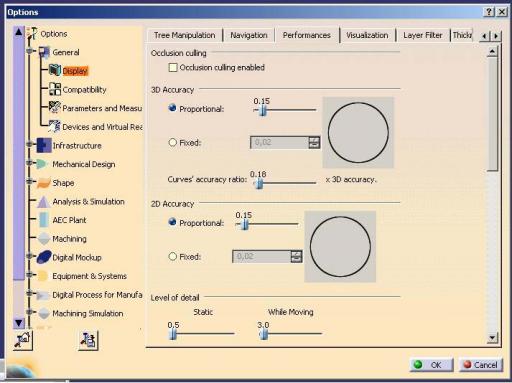Click the Compatibility icon in the tree
Viewport: 512px width, 383px height.
55,89
